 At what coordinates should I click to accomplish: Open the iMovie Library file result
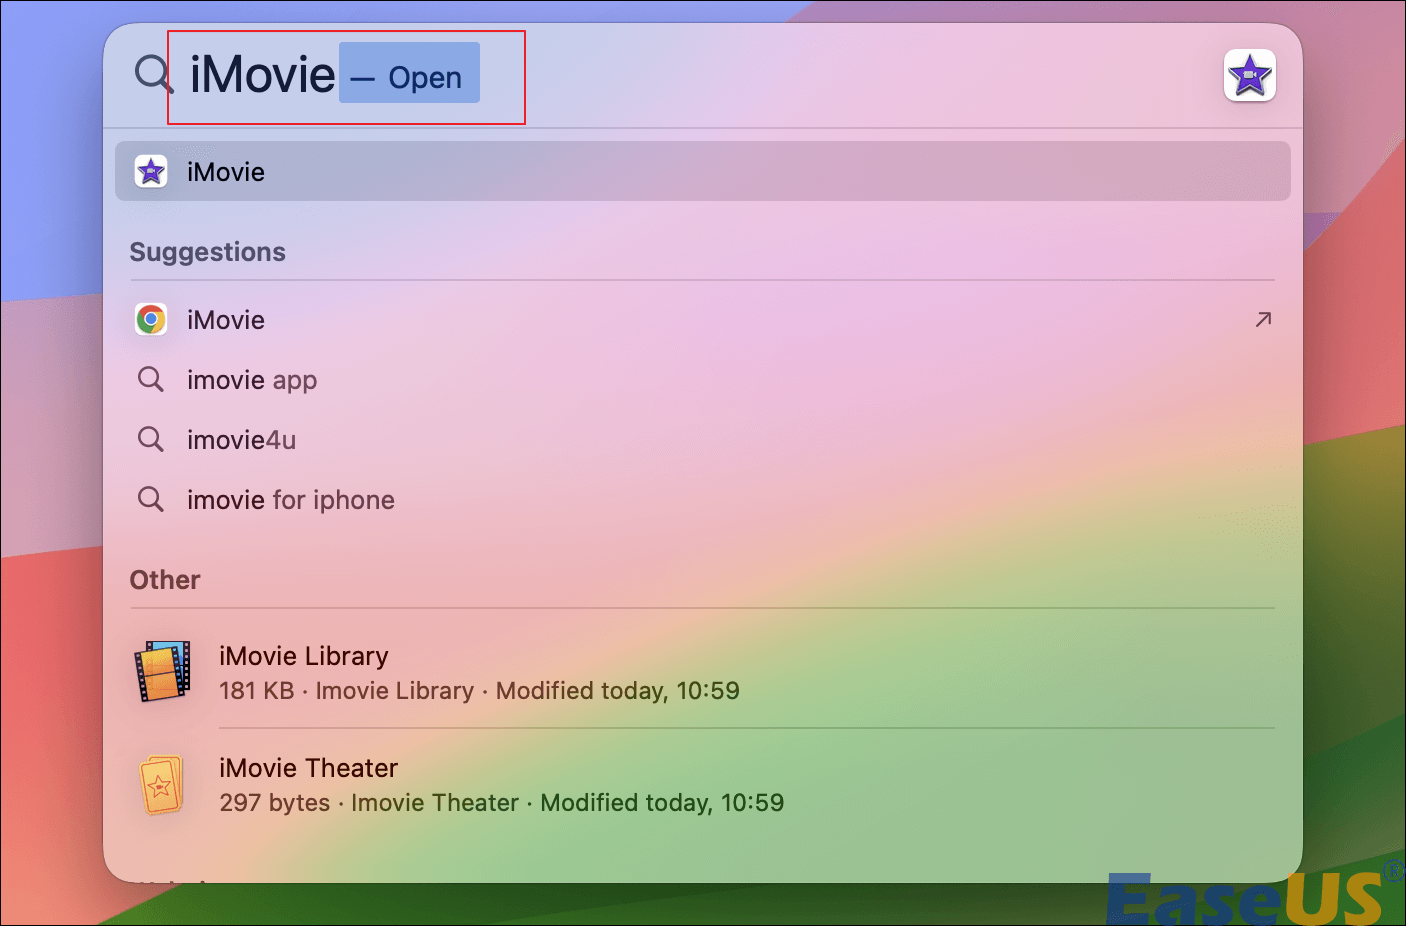click(702, 672)
